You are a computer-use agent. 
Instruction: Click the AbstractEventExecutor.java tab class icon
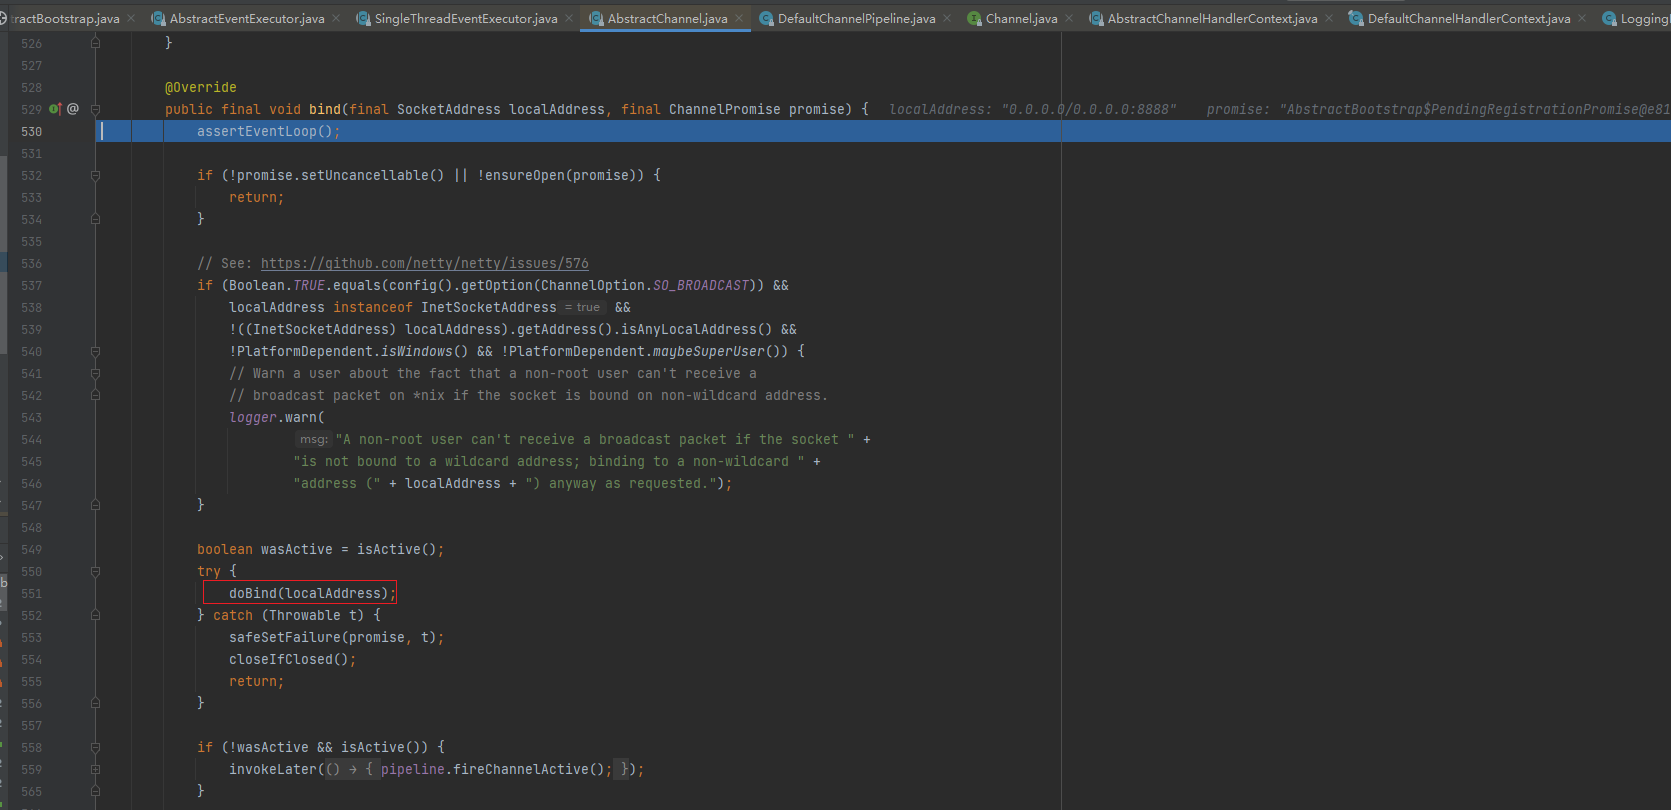(159, 19)
